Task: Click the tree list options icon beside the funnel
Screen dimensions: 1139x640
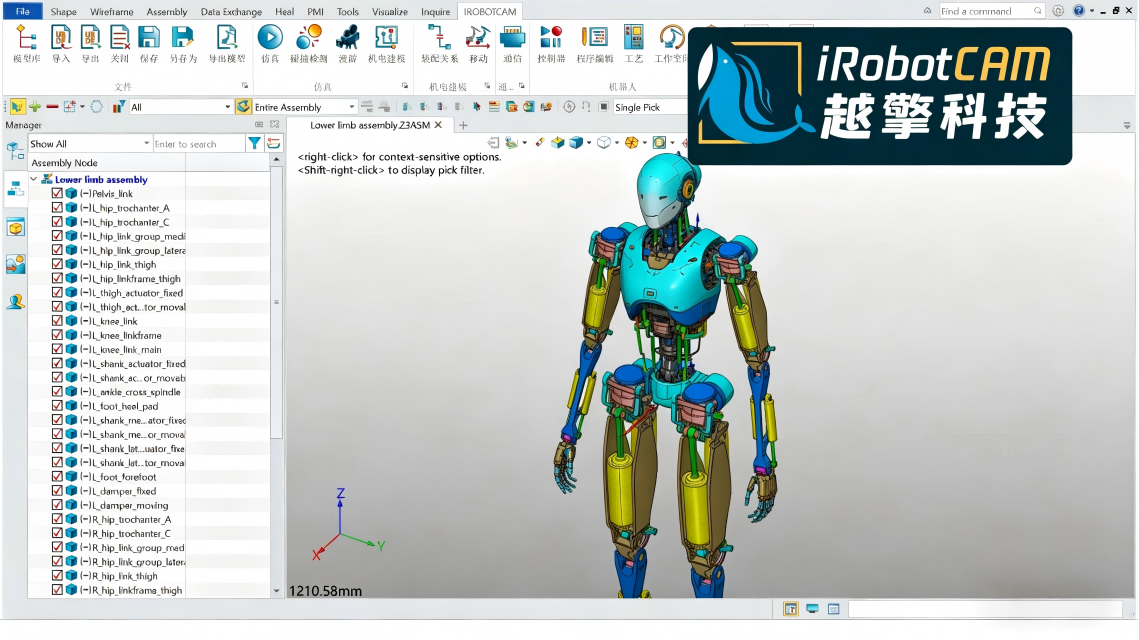Action: tap(274, 143)
